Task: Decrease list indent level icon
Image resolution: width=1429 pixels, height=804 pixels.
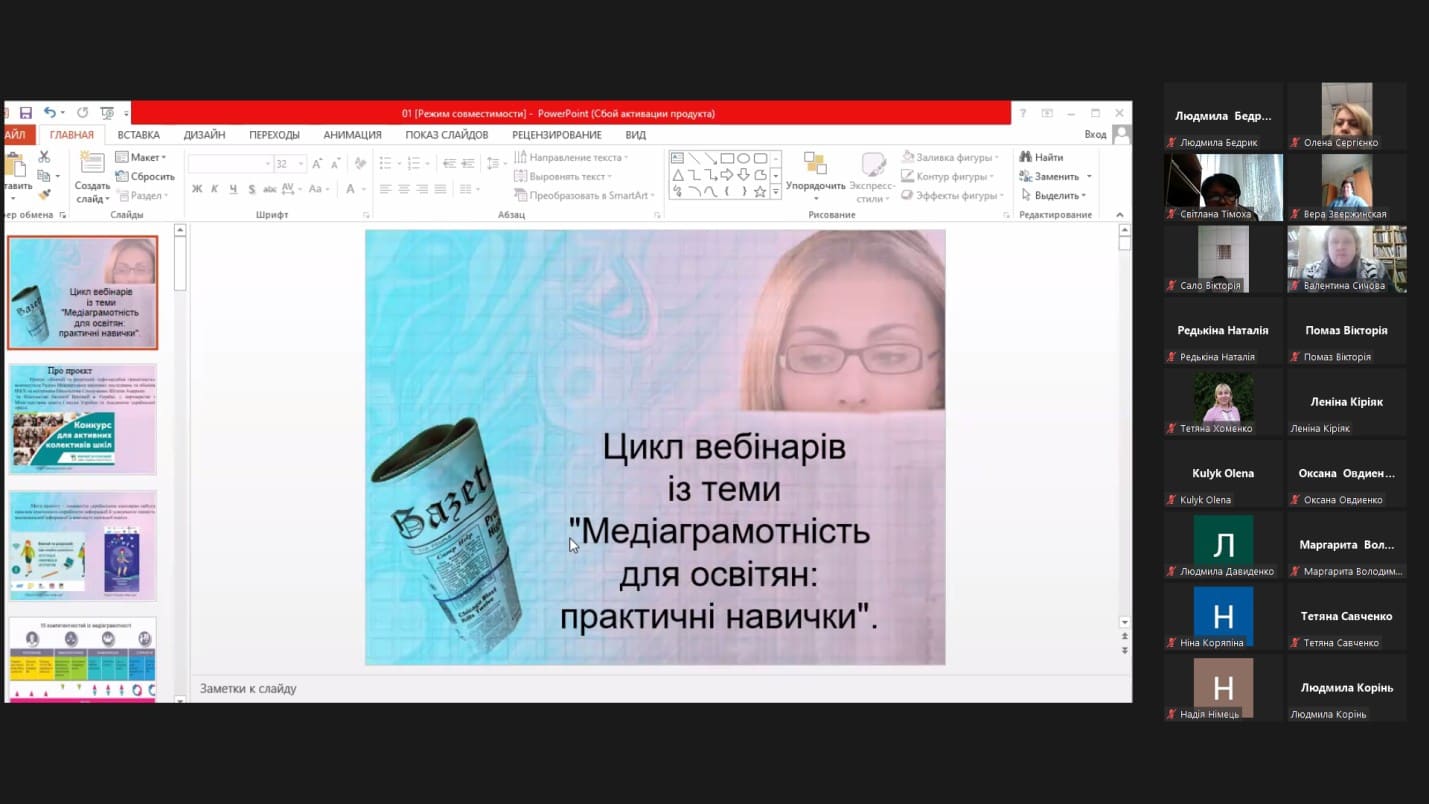Action: [450, 163]
